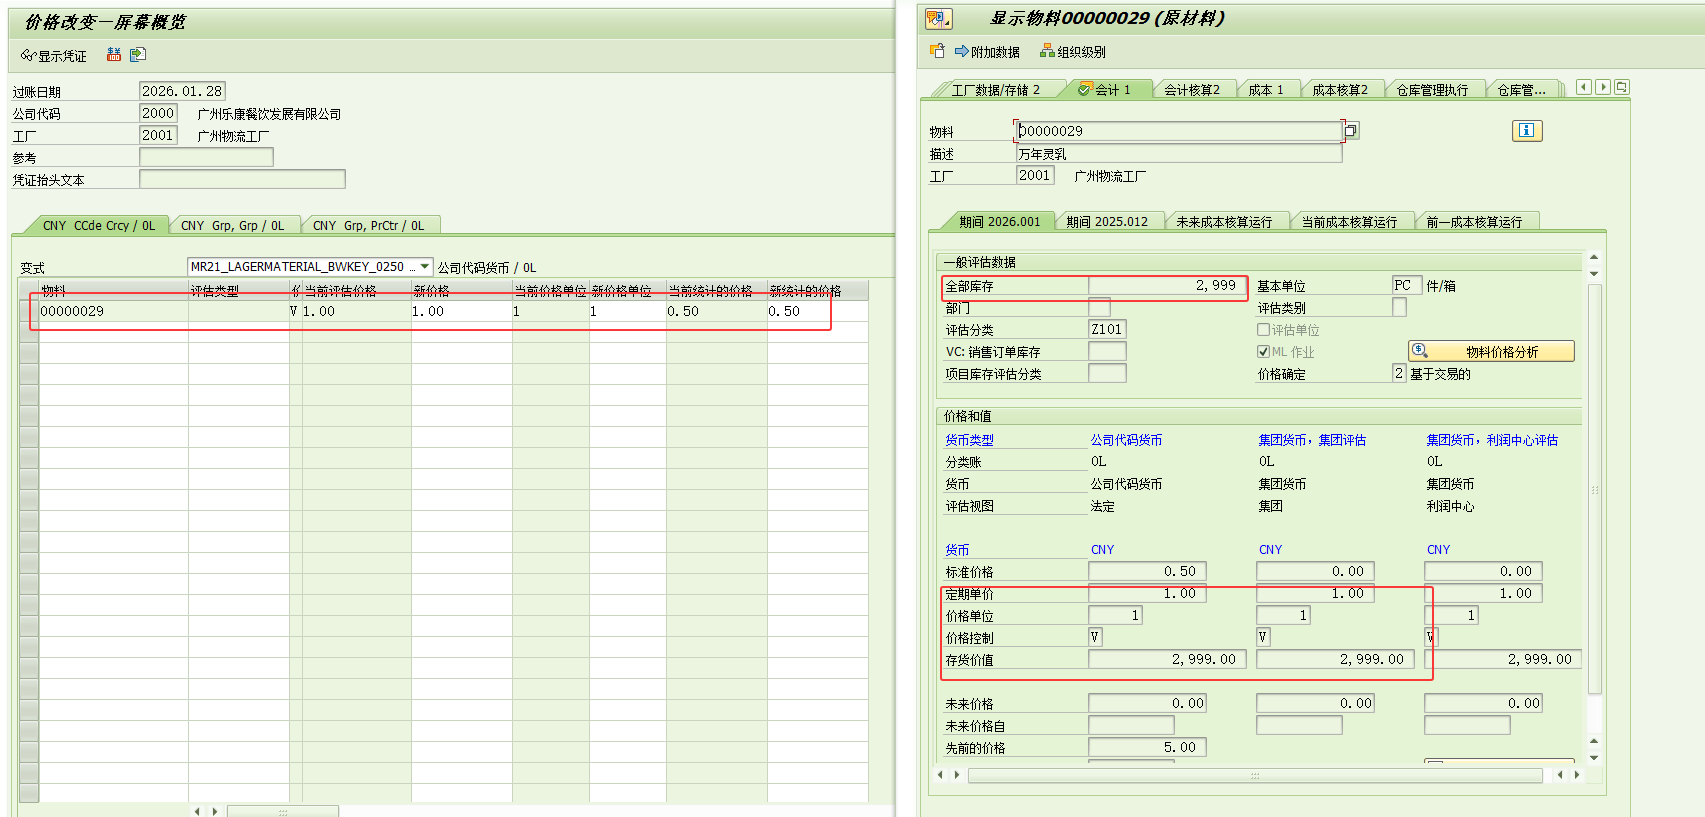The height and width of the screenshot is (817, 1705).
Task: Open the material services icon beside the title
Action: (x=938, y=19)
